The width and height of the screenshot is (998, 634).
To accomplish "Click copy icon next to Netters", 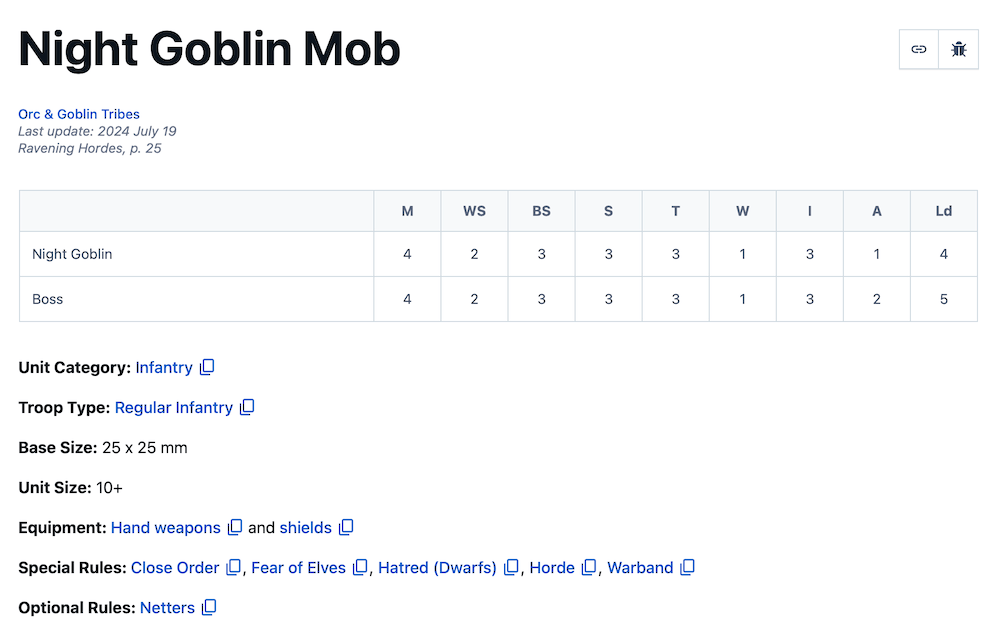I will click(209, 608).
